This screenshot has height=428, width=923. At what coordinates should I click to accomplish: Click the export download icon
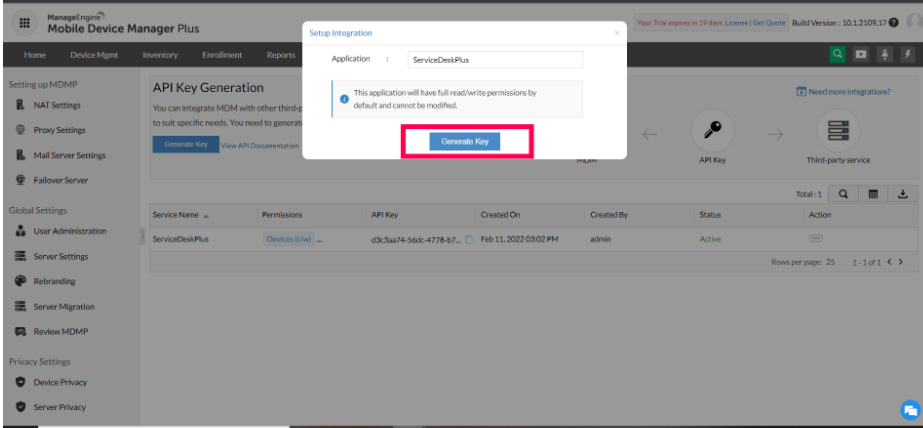[903, 194]
